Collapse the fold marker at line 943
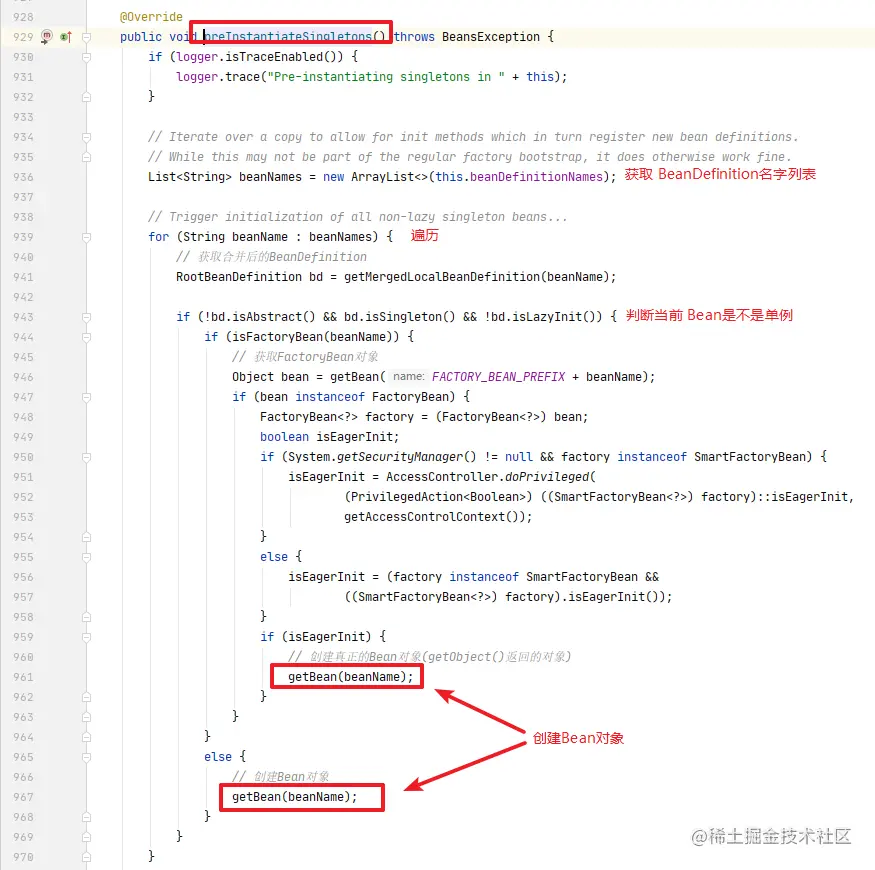Screen dimensions: 875x870 (86, 317)
